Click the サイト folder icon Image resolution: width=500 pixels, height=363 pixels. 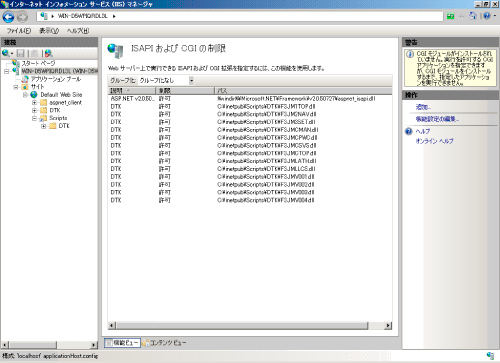(25, 87)
